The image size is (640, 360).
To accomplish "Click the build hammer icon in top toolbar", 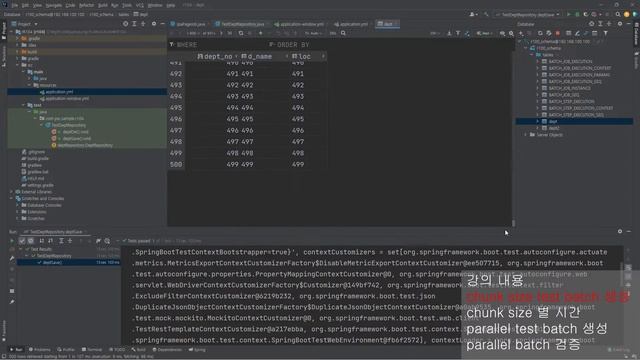I will pyautogui.click(x=486, y=14).
